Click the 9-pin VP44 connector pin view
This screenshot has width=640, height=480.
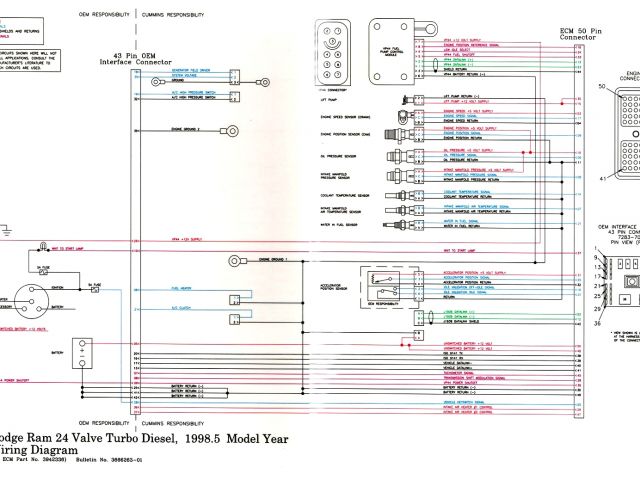pos(331,53)
